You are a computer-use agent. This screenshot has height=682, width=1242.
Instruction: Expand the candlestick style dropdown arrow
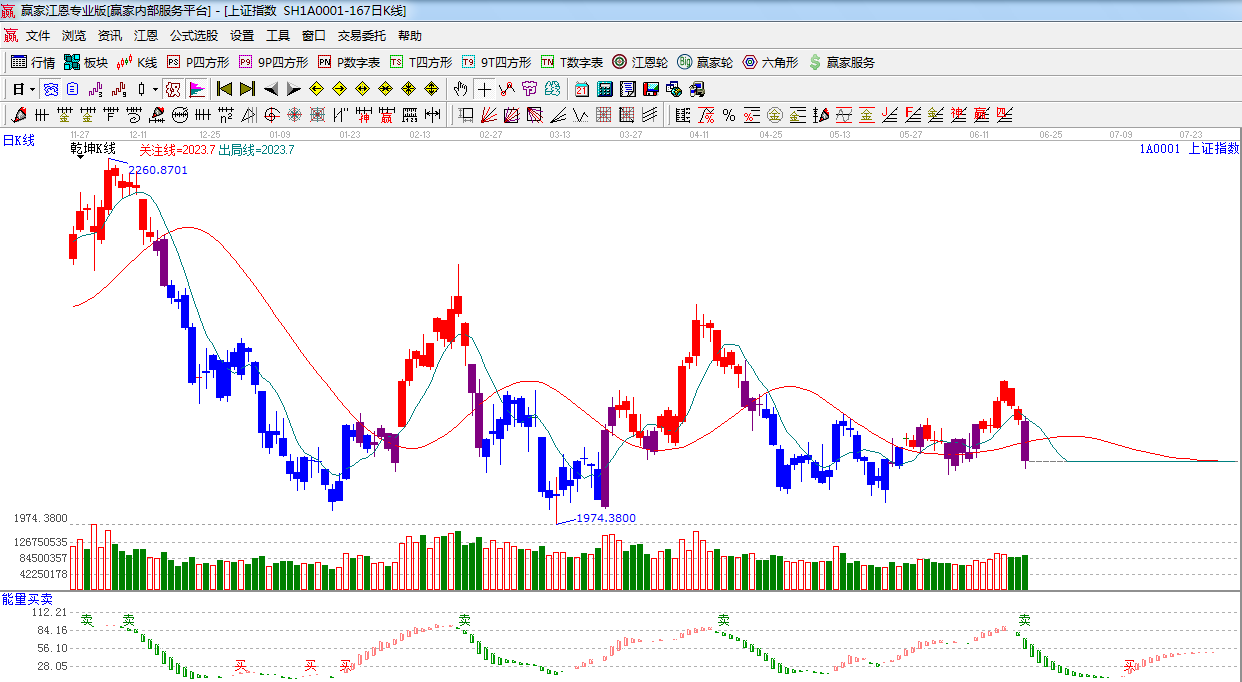point(155,89)
